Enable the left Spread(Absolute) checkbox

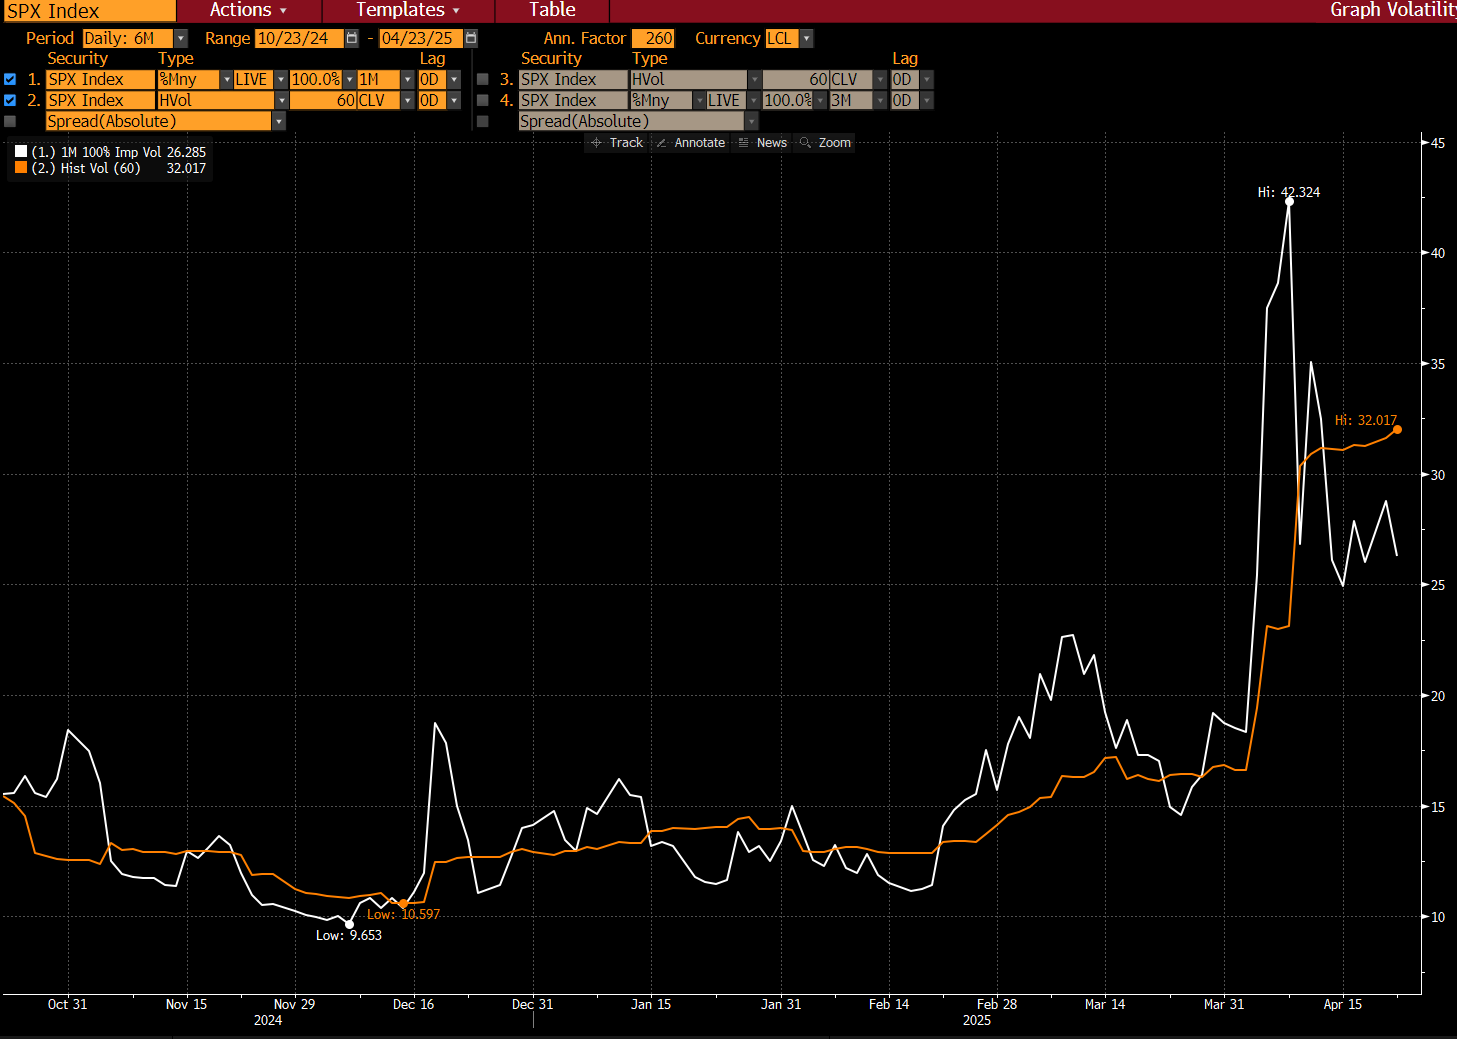[10, 121]
